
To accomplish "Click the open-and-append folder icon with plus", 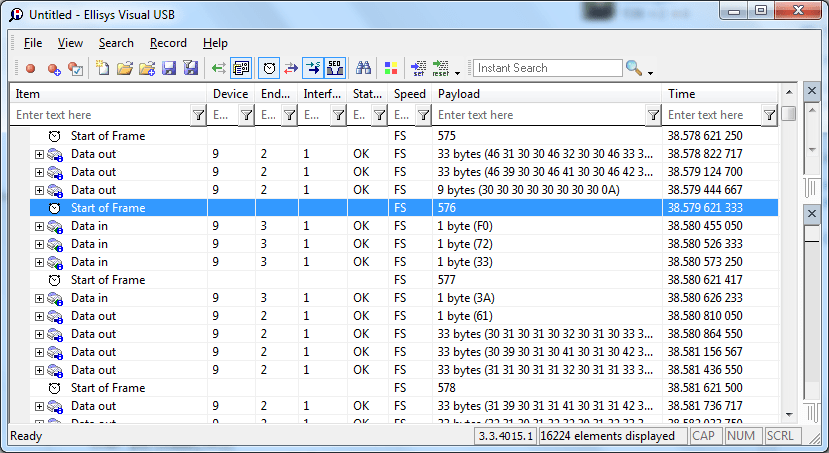I will tap(147, 68).
